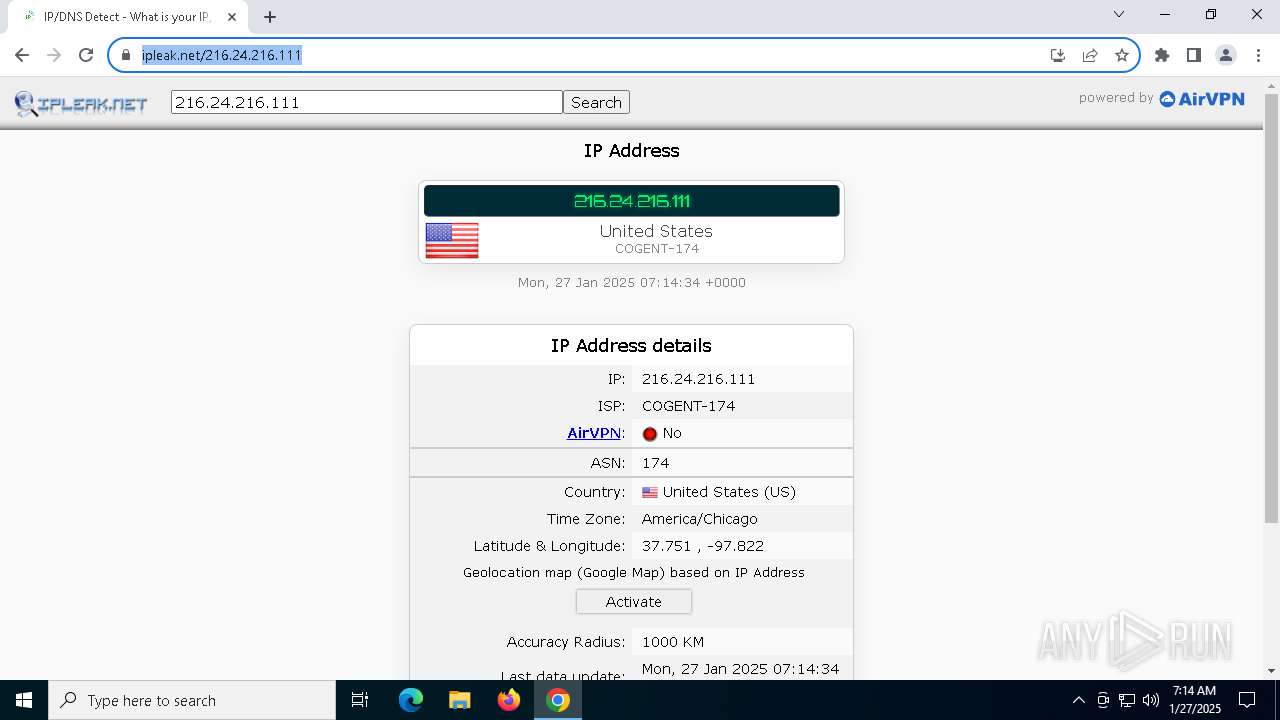Screen dimensions: 1280x720
Task: Focus the IP search input field
Action: [x=367, y=102]
